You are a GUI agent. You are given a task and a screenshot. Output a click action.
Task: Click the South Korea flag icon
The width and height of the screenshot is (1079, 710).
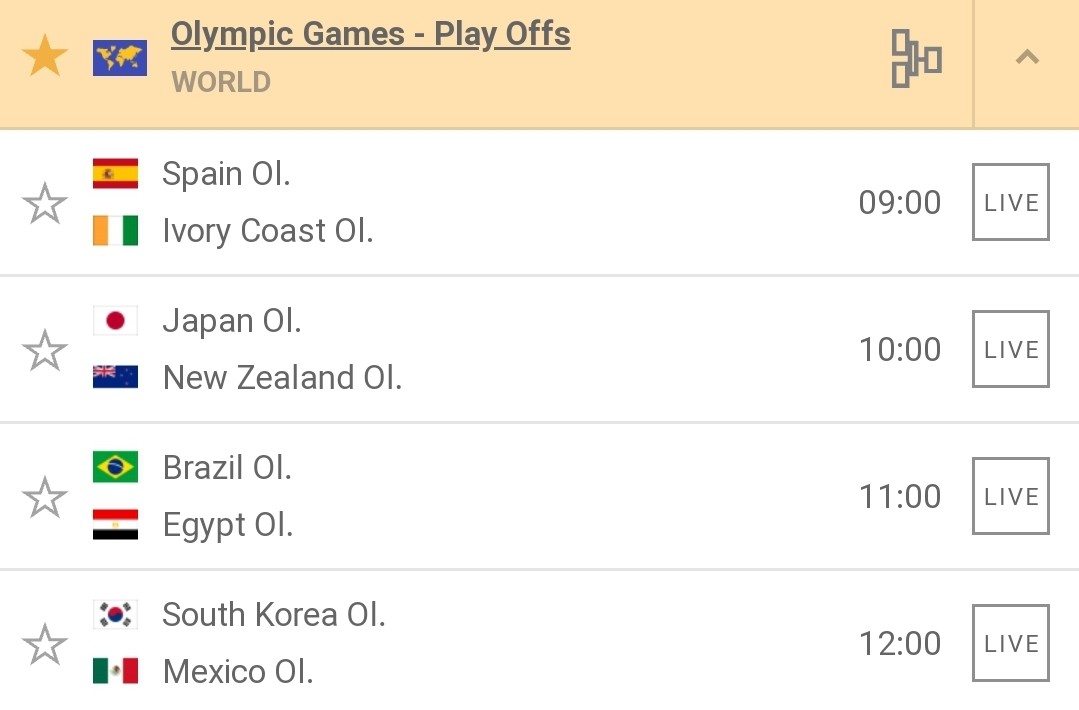(116, 614)
